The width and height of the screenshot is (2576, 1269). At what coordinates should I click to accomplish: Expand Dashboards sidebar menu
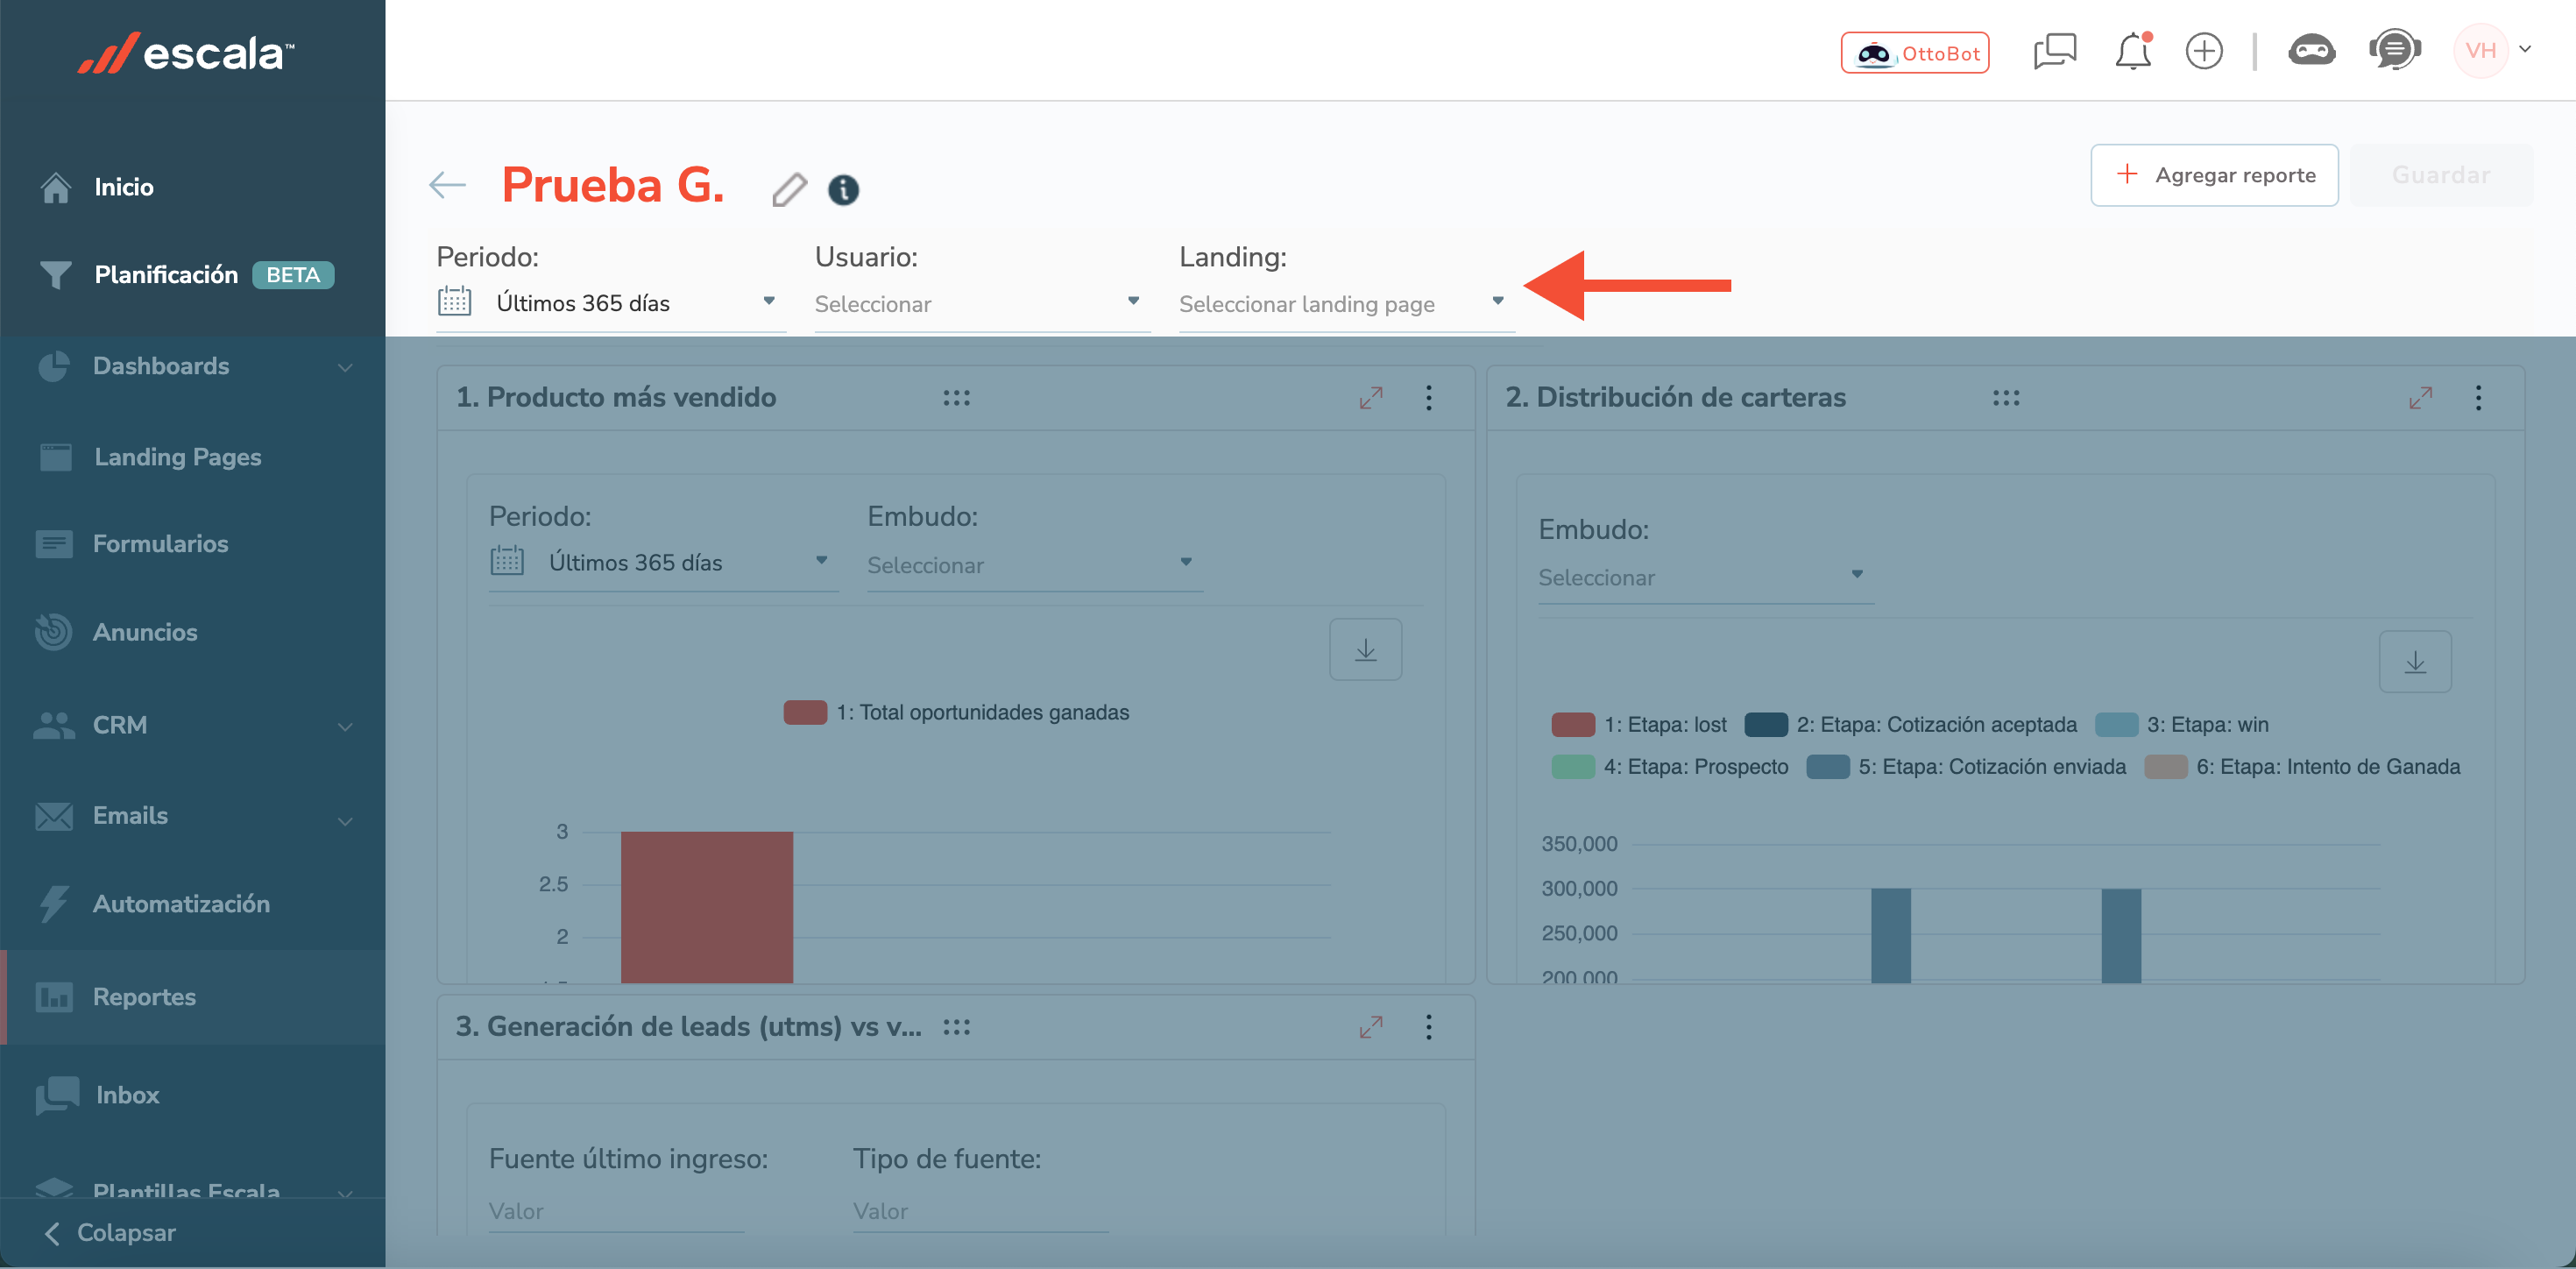tap(192, 366)
